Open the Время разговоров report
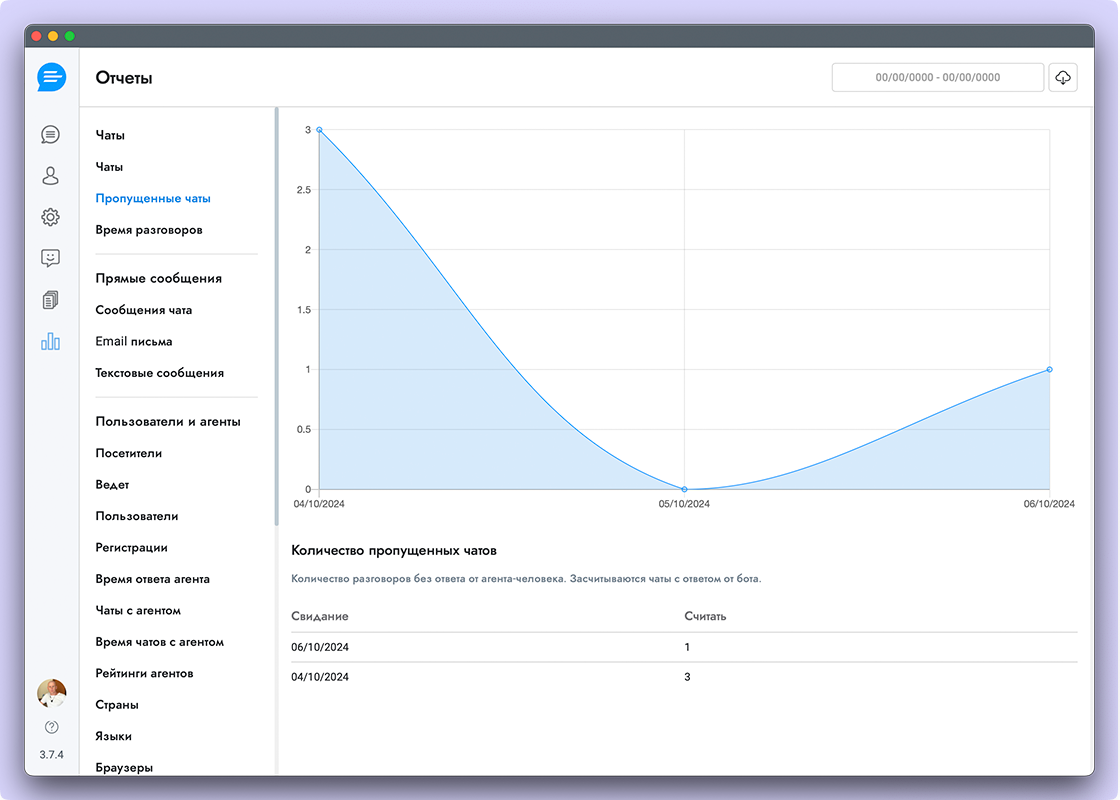The width and height of the screenshot is (1120, 800). (x=149, y=230)
